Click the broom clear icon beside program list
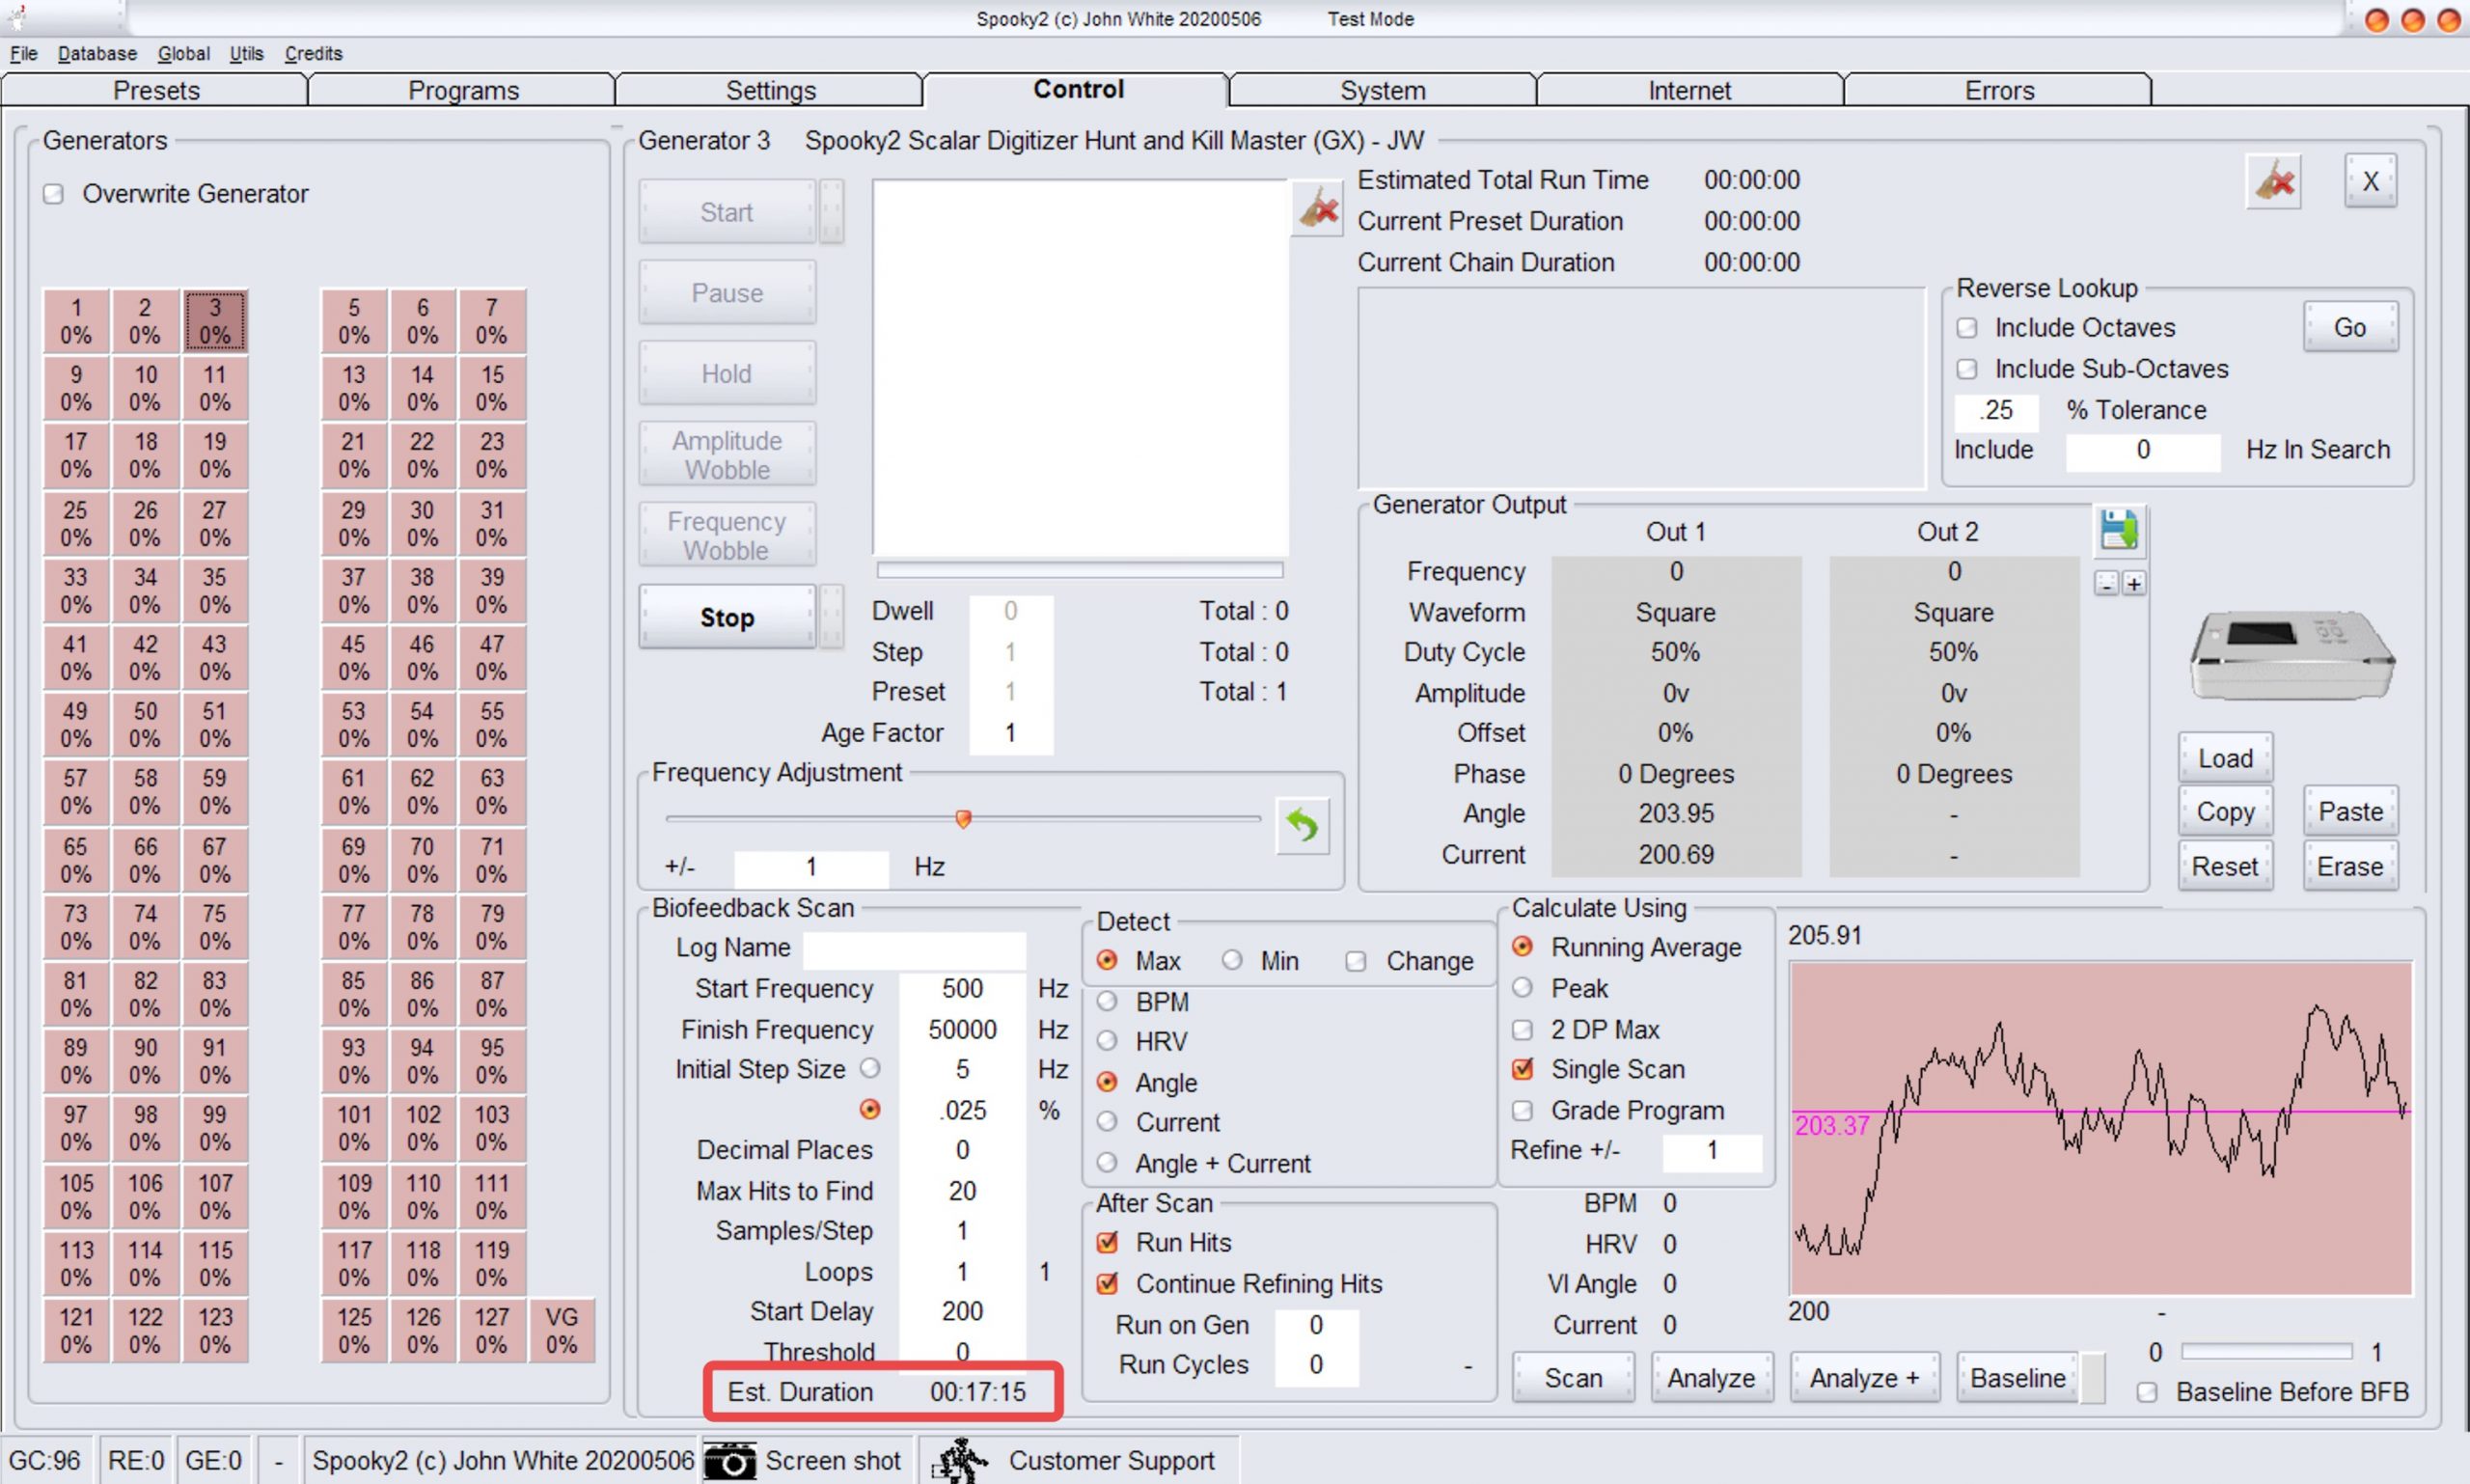 coord(1317,210)
